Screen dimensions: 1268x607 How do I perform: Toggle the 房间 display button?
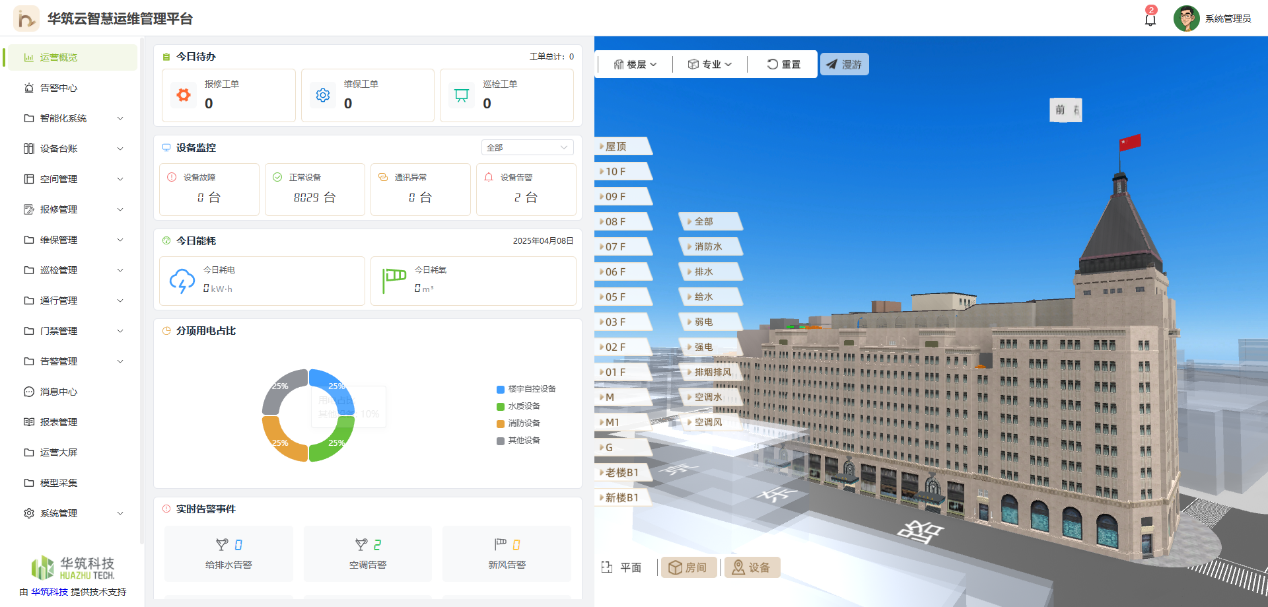coord(688,568)
